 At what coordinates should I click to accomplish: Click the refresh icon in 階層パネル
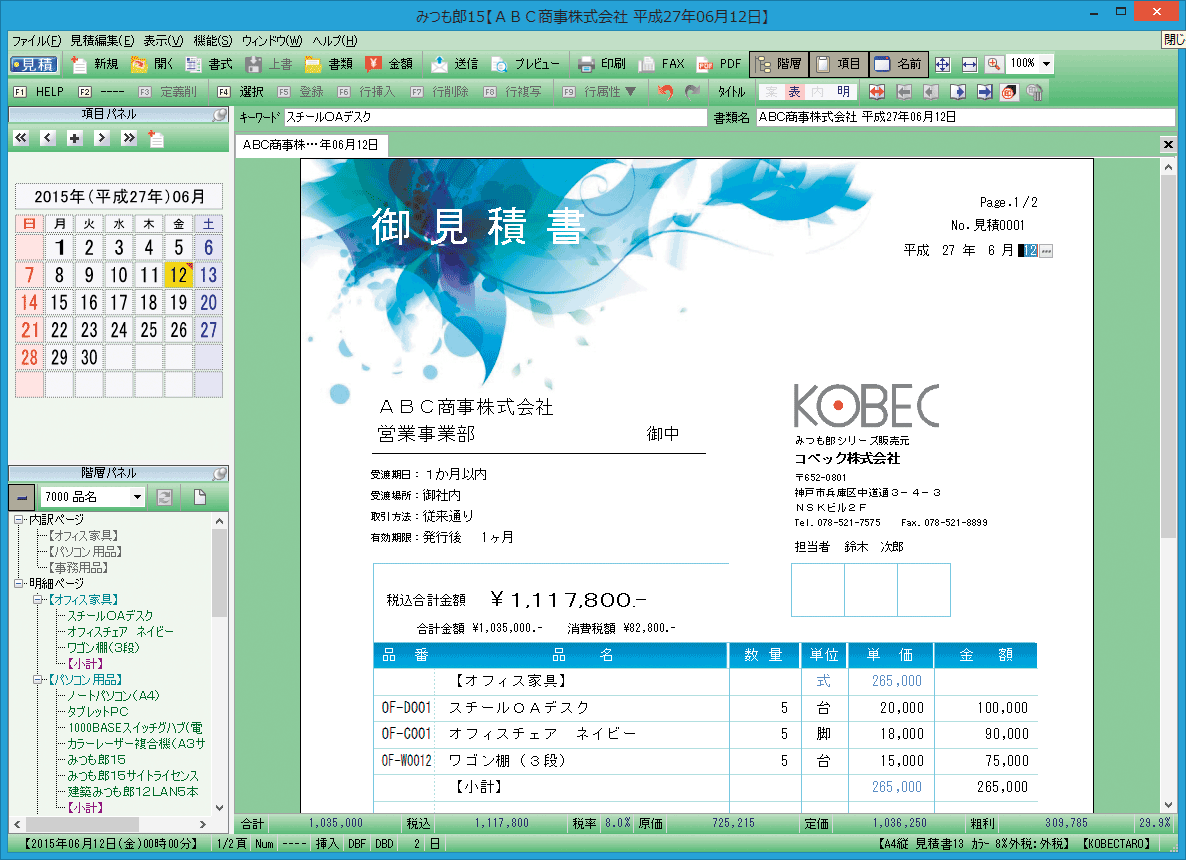click(x=164, y=497)
